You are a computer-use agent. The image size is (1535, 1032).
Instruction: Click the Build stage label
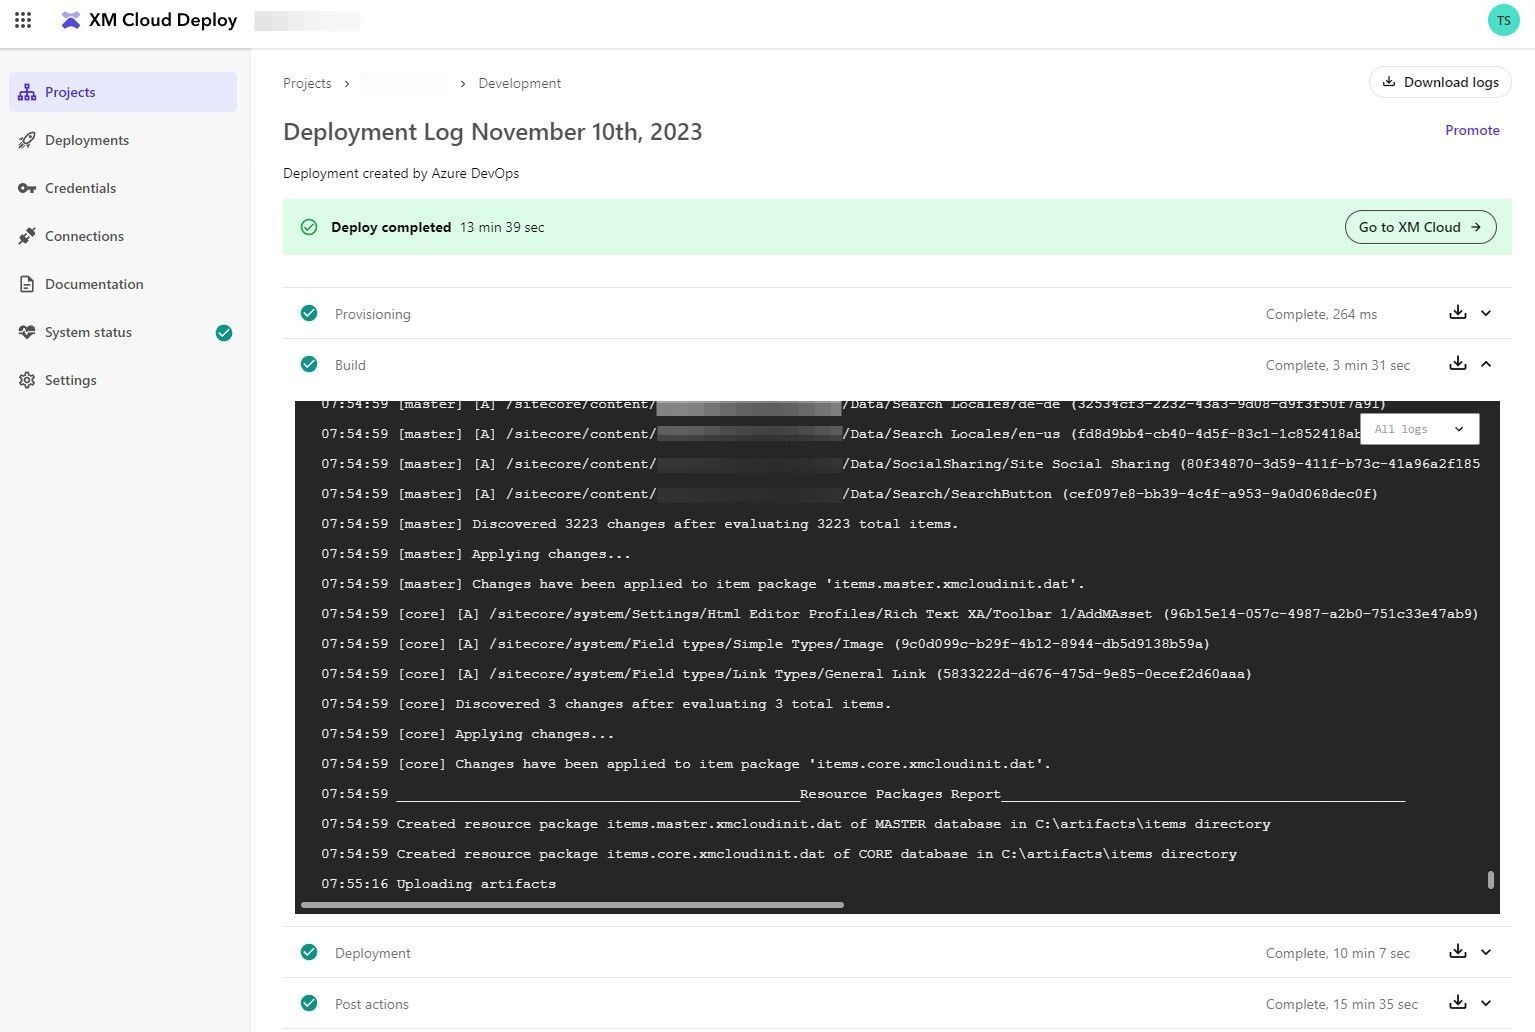350,365
